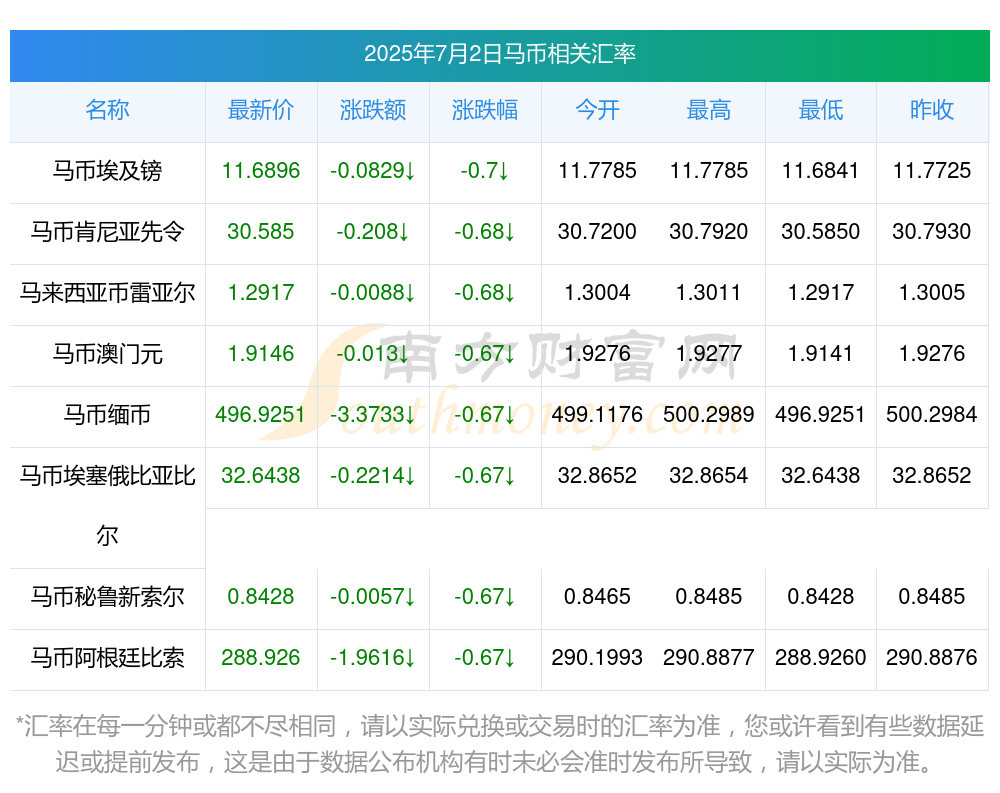
Task: Select high value 30.7920
Action: [709, 232]
